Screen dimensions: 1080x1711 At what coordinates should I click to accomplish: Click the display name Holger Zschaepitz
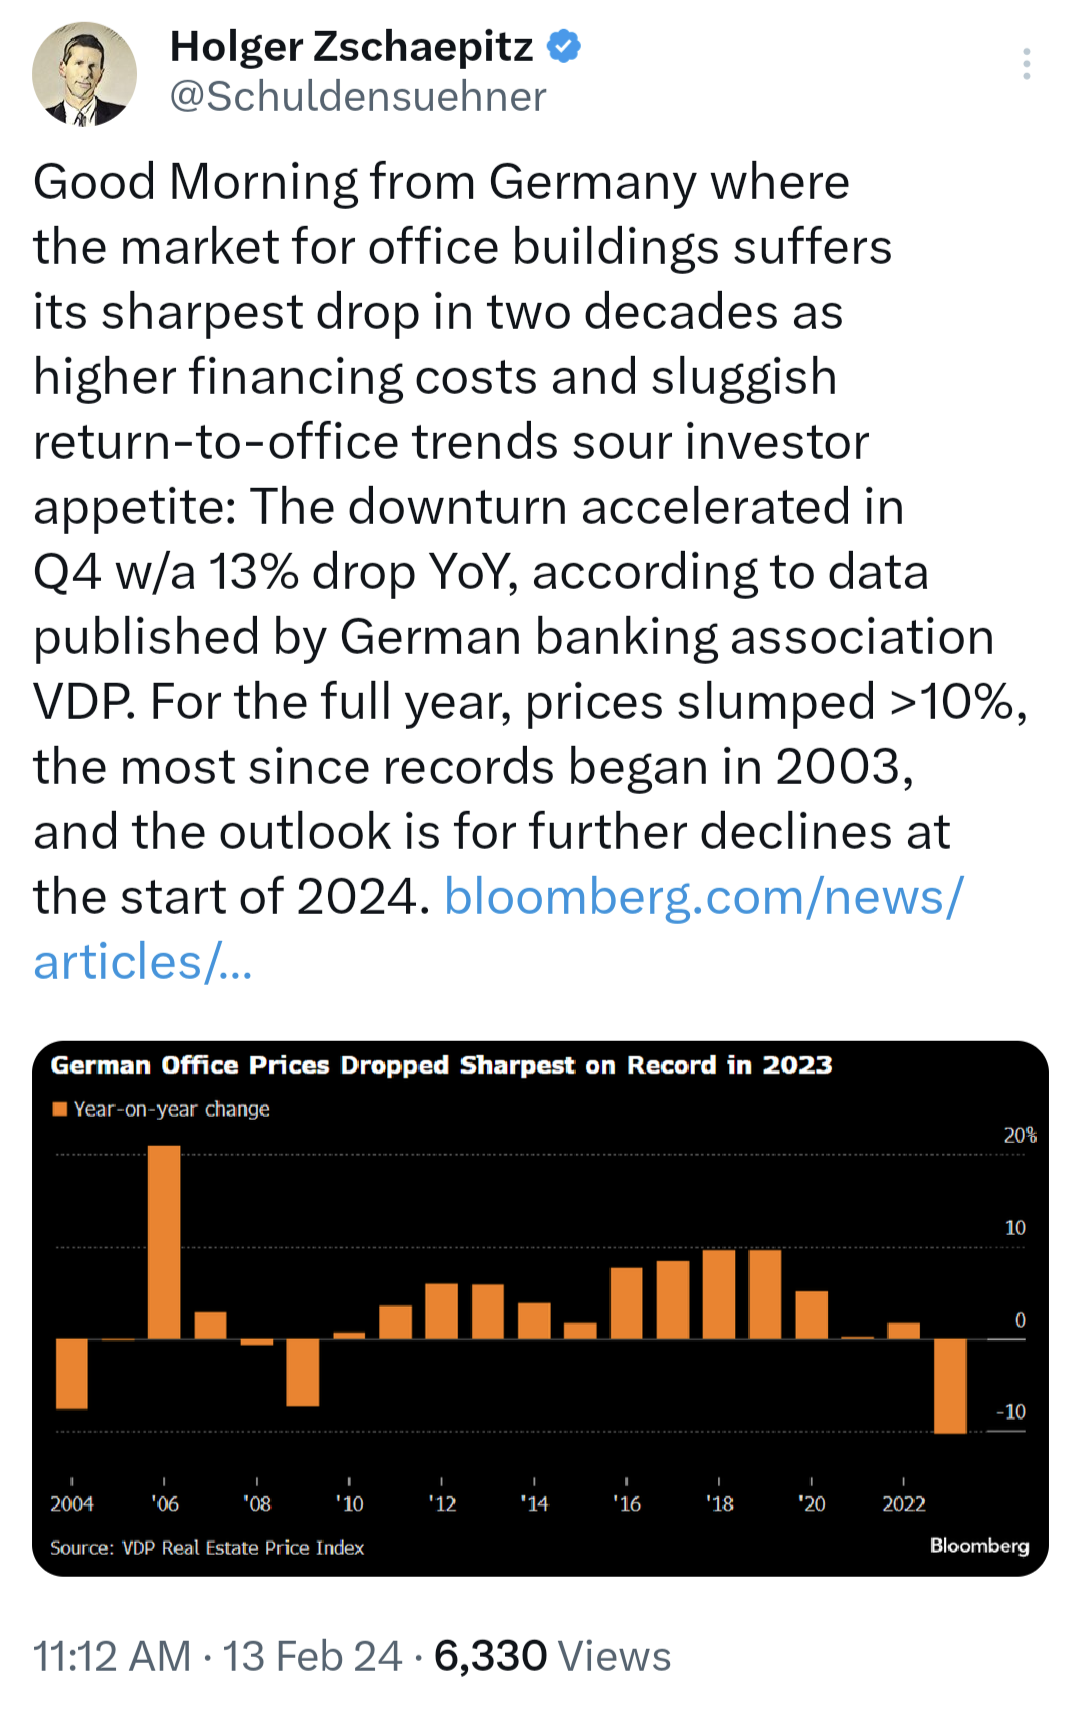[351, 46]
